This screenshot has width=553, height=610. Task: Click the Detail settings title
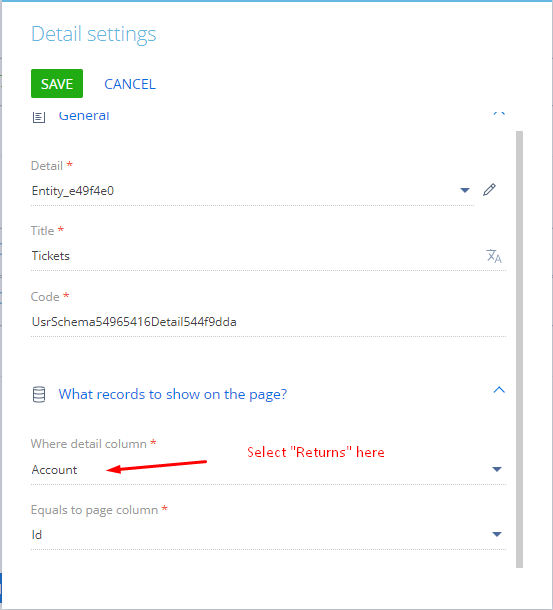pos(94,34)
